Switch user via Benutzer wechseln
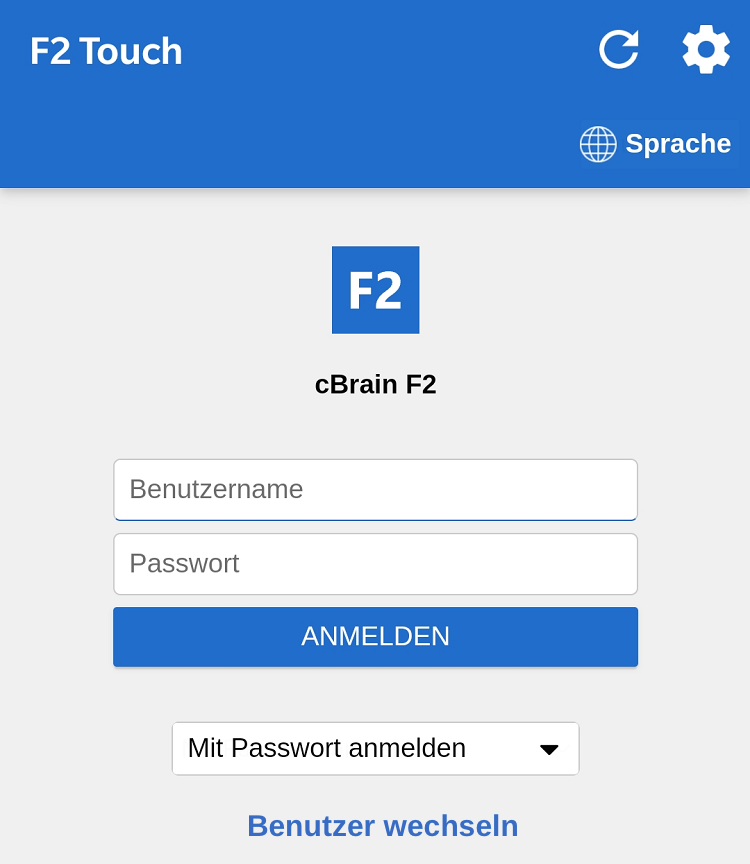This screenshot has height=864, width=750. (382, 826)
